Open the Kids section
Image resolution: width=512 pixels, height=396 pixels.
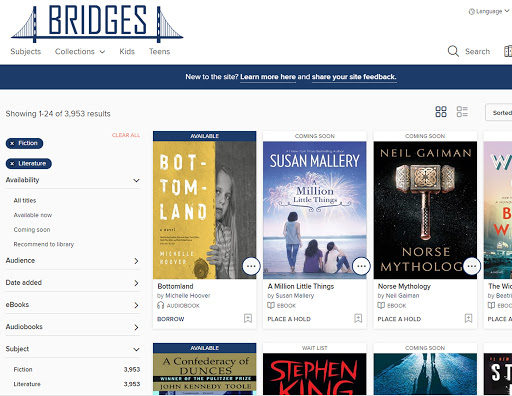tap(127, 52)
